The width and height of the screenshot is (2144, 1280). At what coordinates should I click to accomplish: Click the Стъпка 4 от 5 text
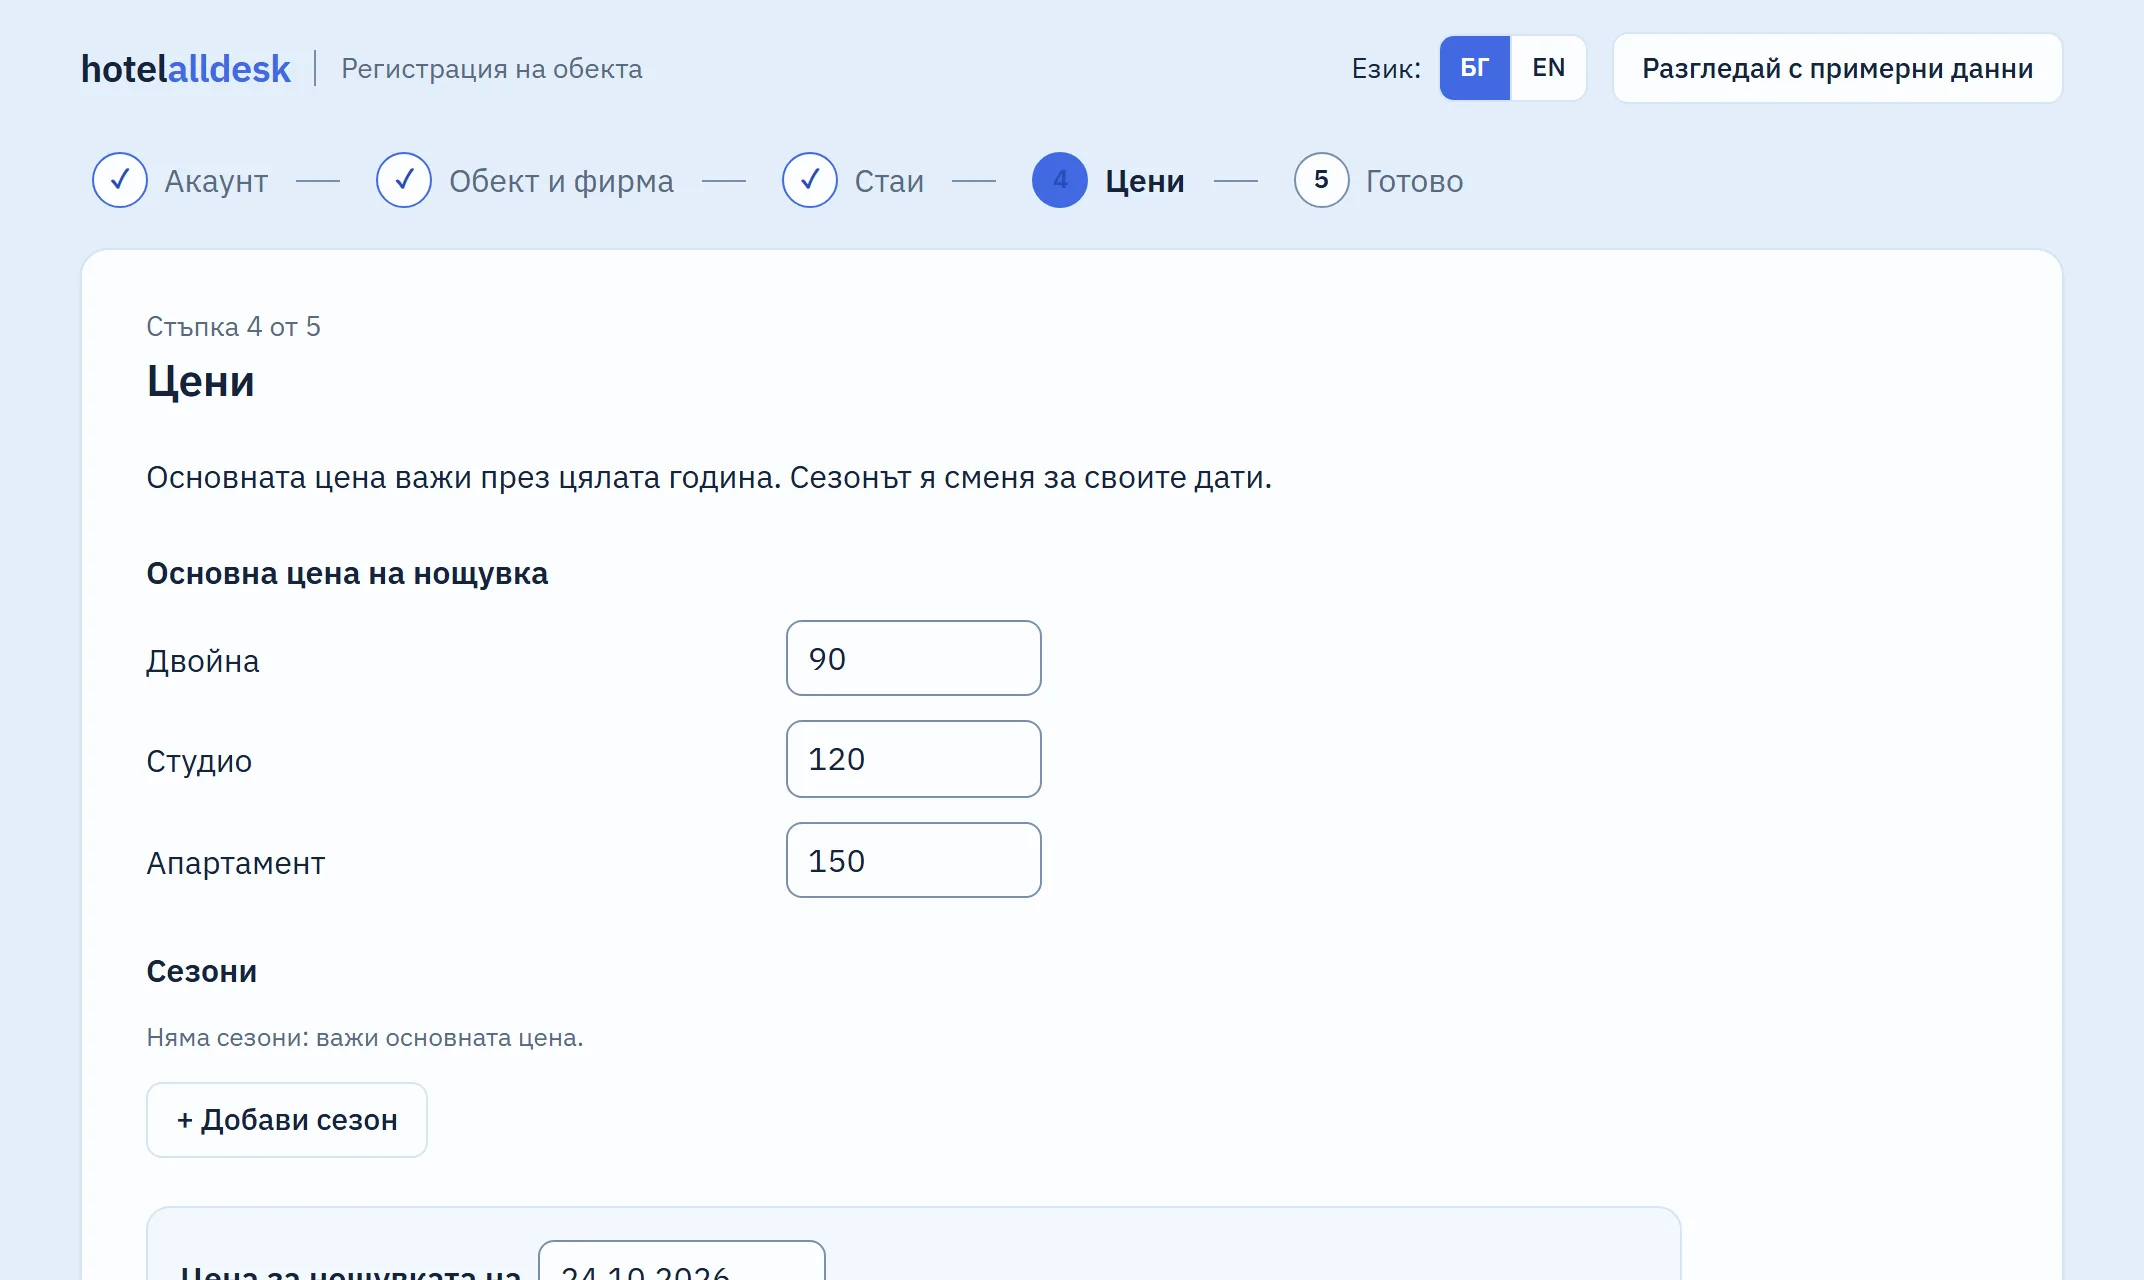[233, 327]
